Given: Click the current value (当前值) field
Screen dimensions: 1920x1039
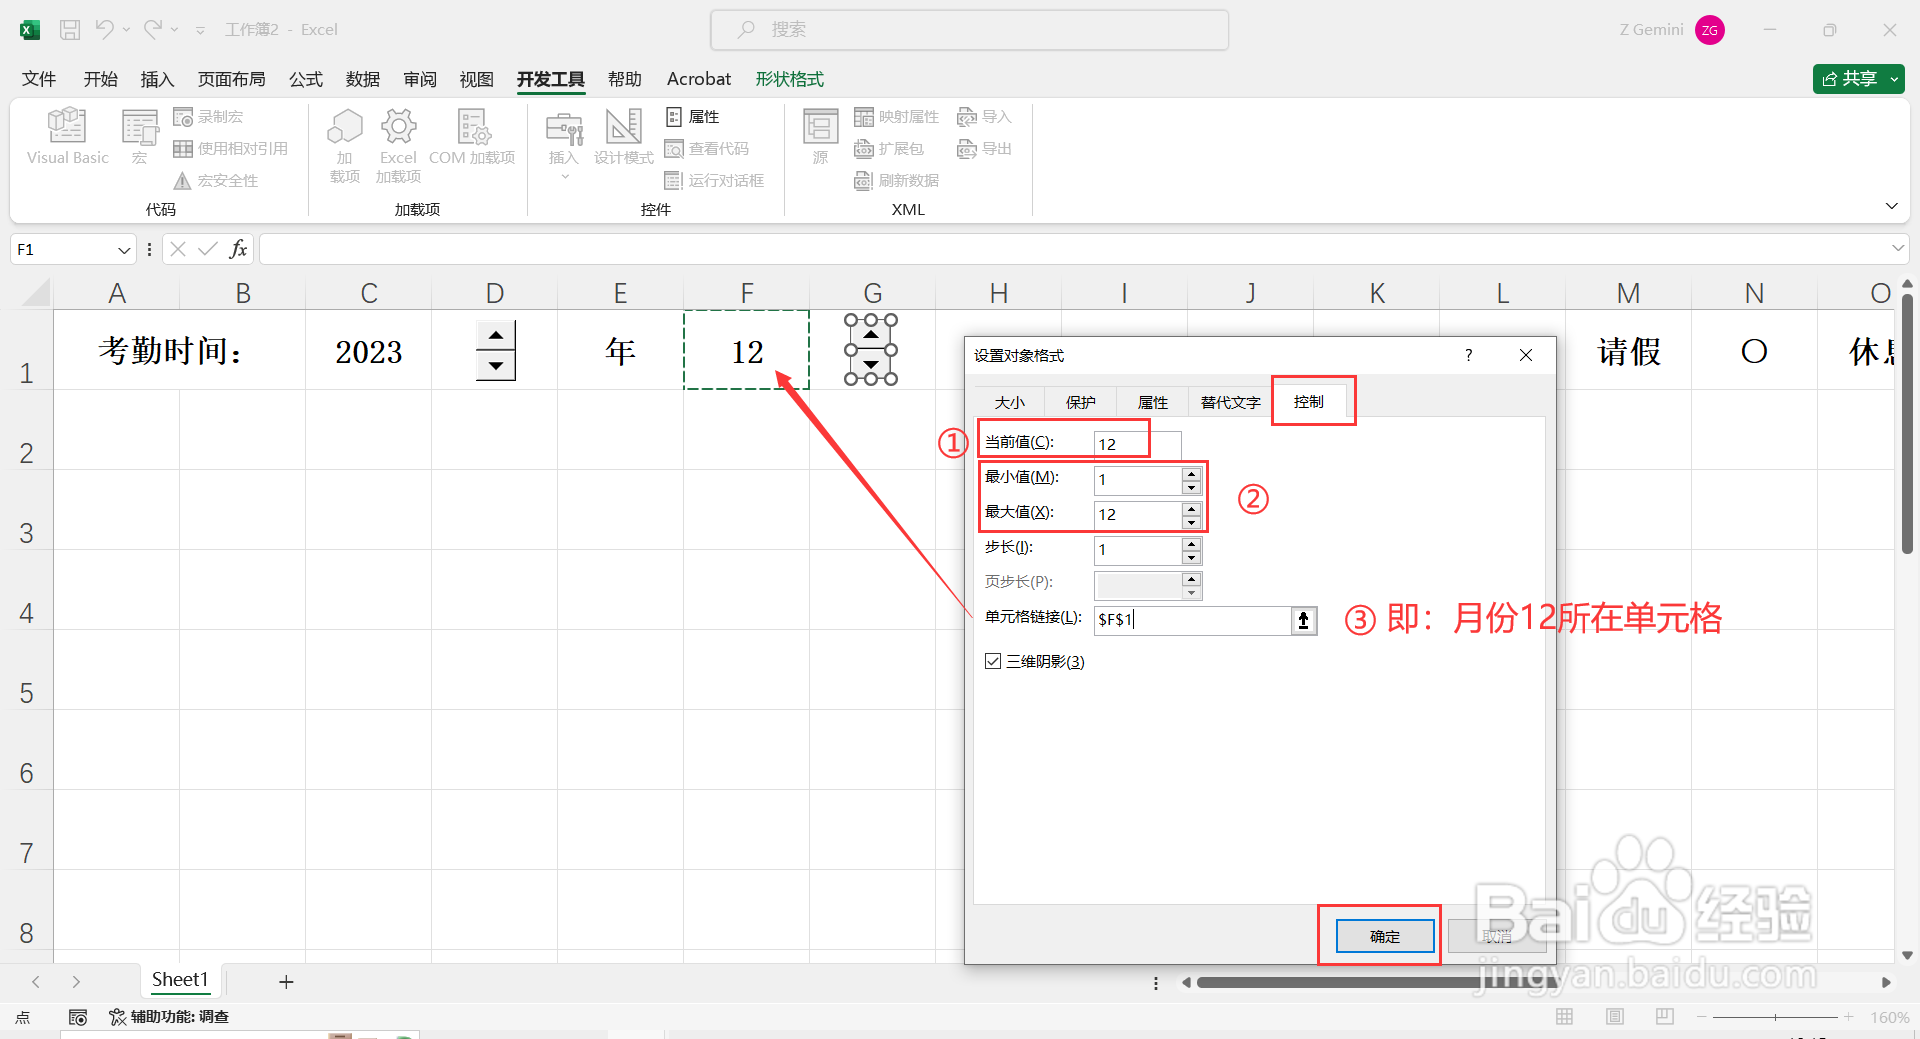Looking at the screenshot, I should click(1137, 444).
